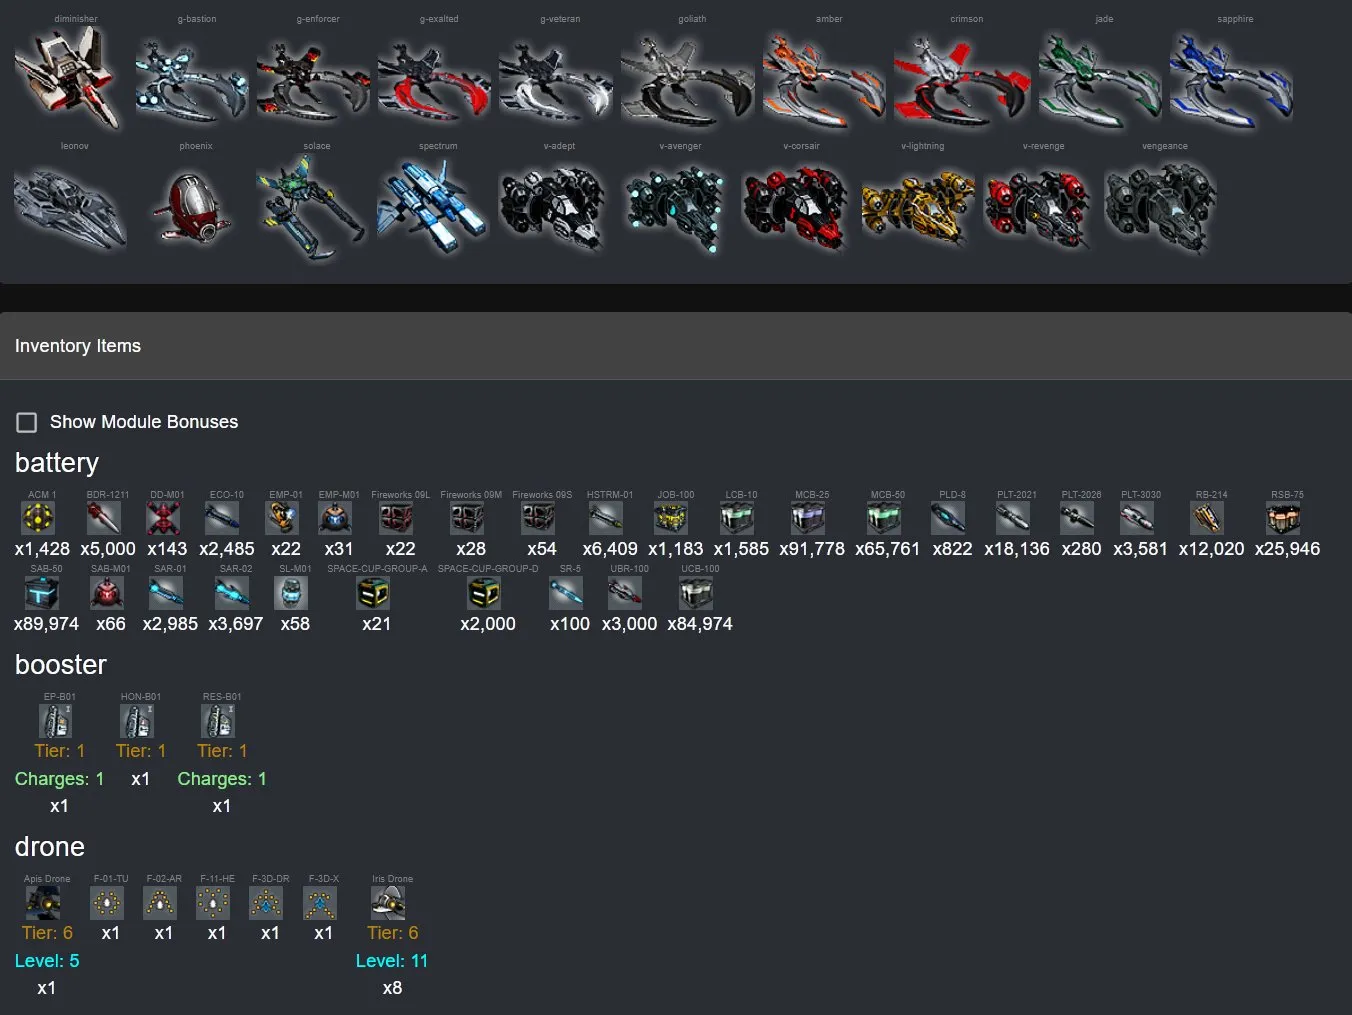Pick the crimson ship design
The height and width of the screenshot is (1015, 1352).
(962, 80)
